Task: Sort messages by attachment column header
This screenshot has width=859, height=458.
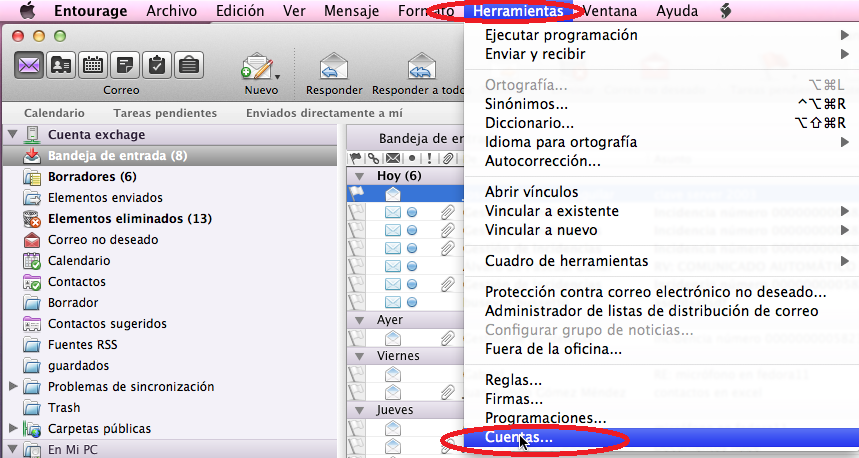Action: pyautogui.click(x=448, y=159)
